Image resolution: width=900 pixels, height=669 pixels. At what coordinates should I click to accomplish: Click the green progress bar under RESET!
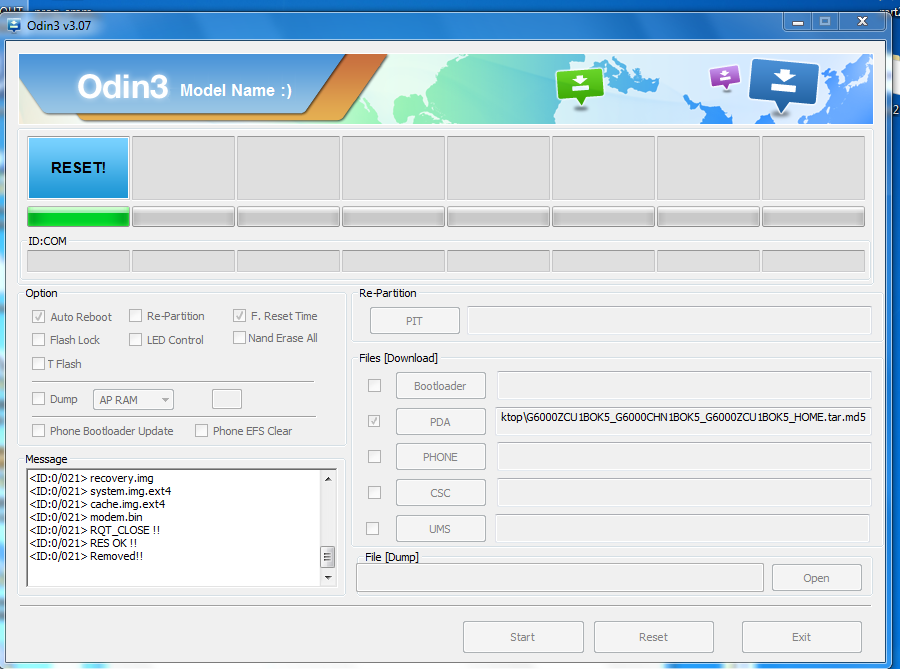pyautogui.click(x=78, y=217)
